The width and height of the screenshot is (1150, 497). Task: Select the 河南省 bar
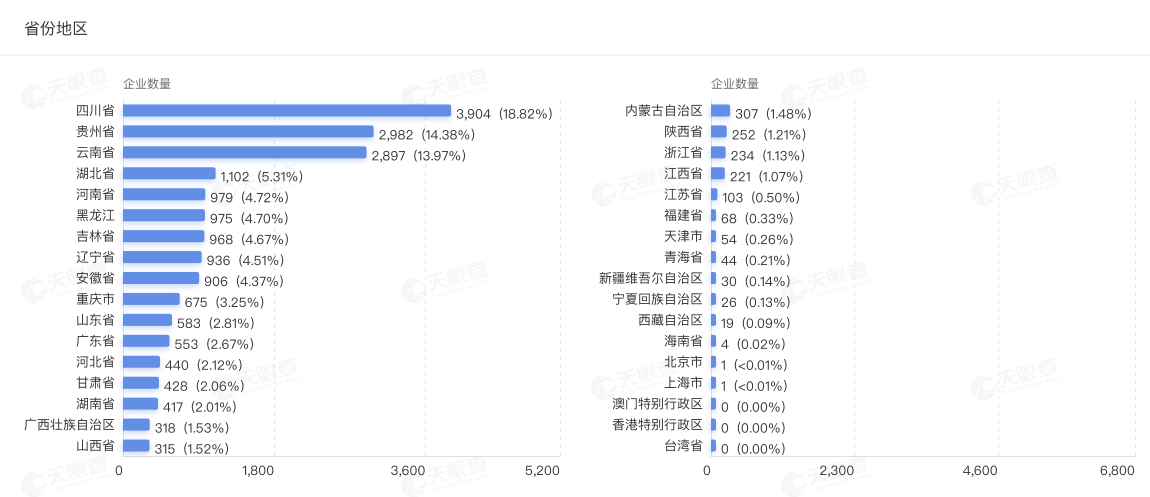pyautogui.click(x=162, y=195)
